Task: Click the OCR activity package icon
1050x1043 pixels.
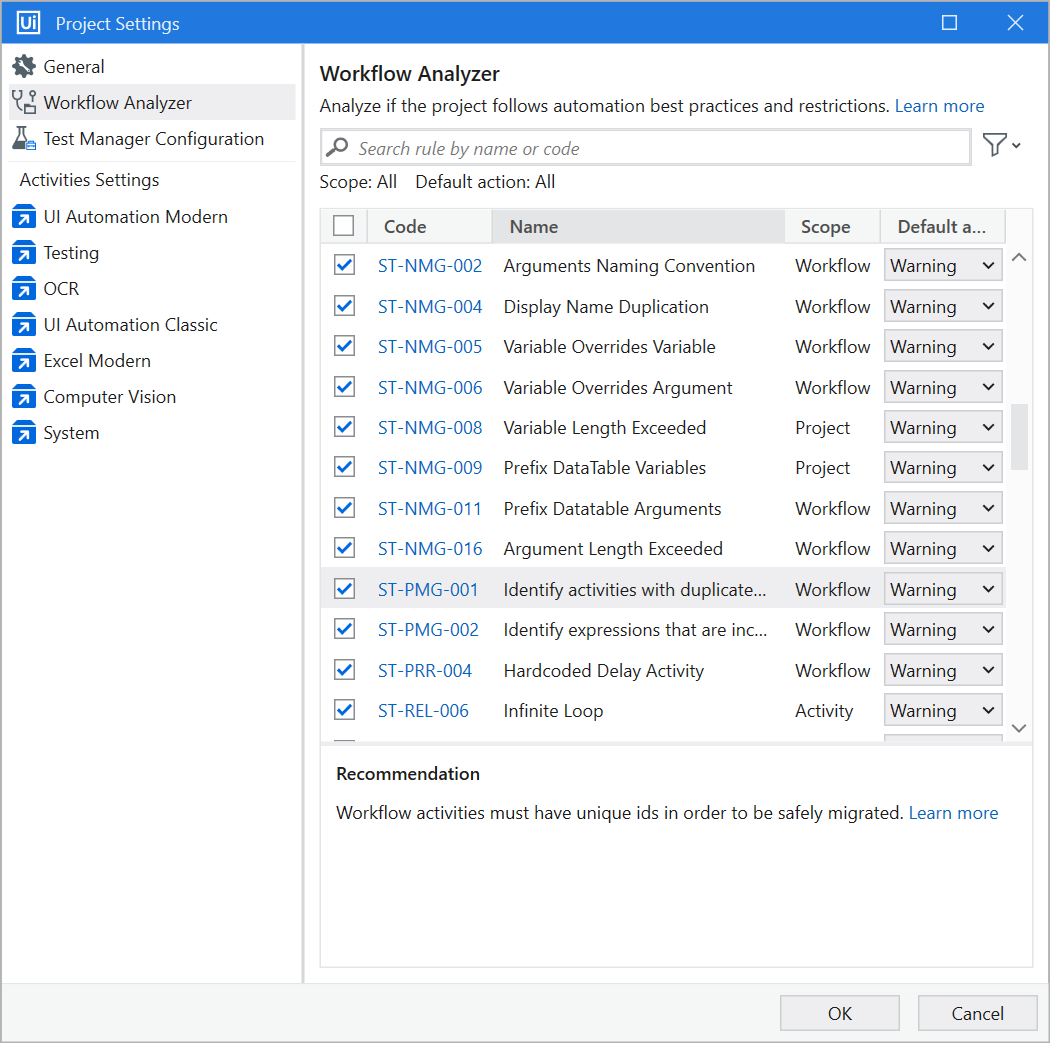Action: 24,289
